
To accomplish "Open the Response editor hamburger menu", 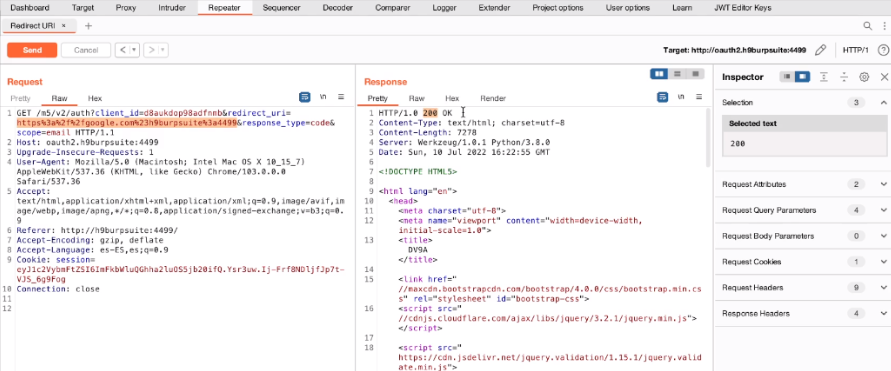I will (x=699, y=97).
